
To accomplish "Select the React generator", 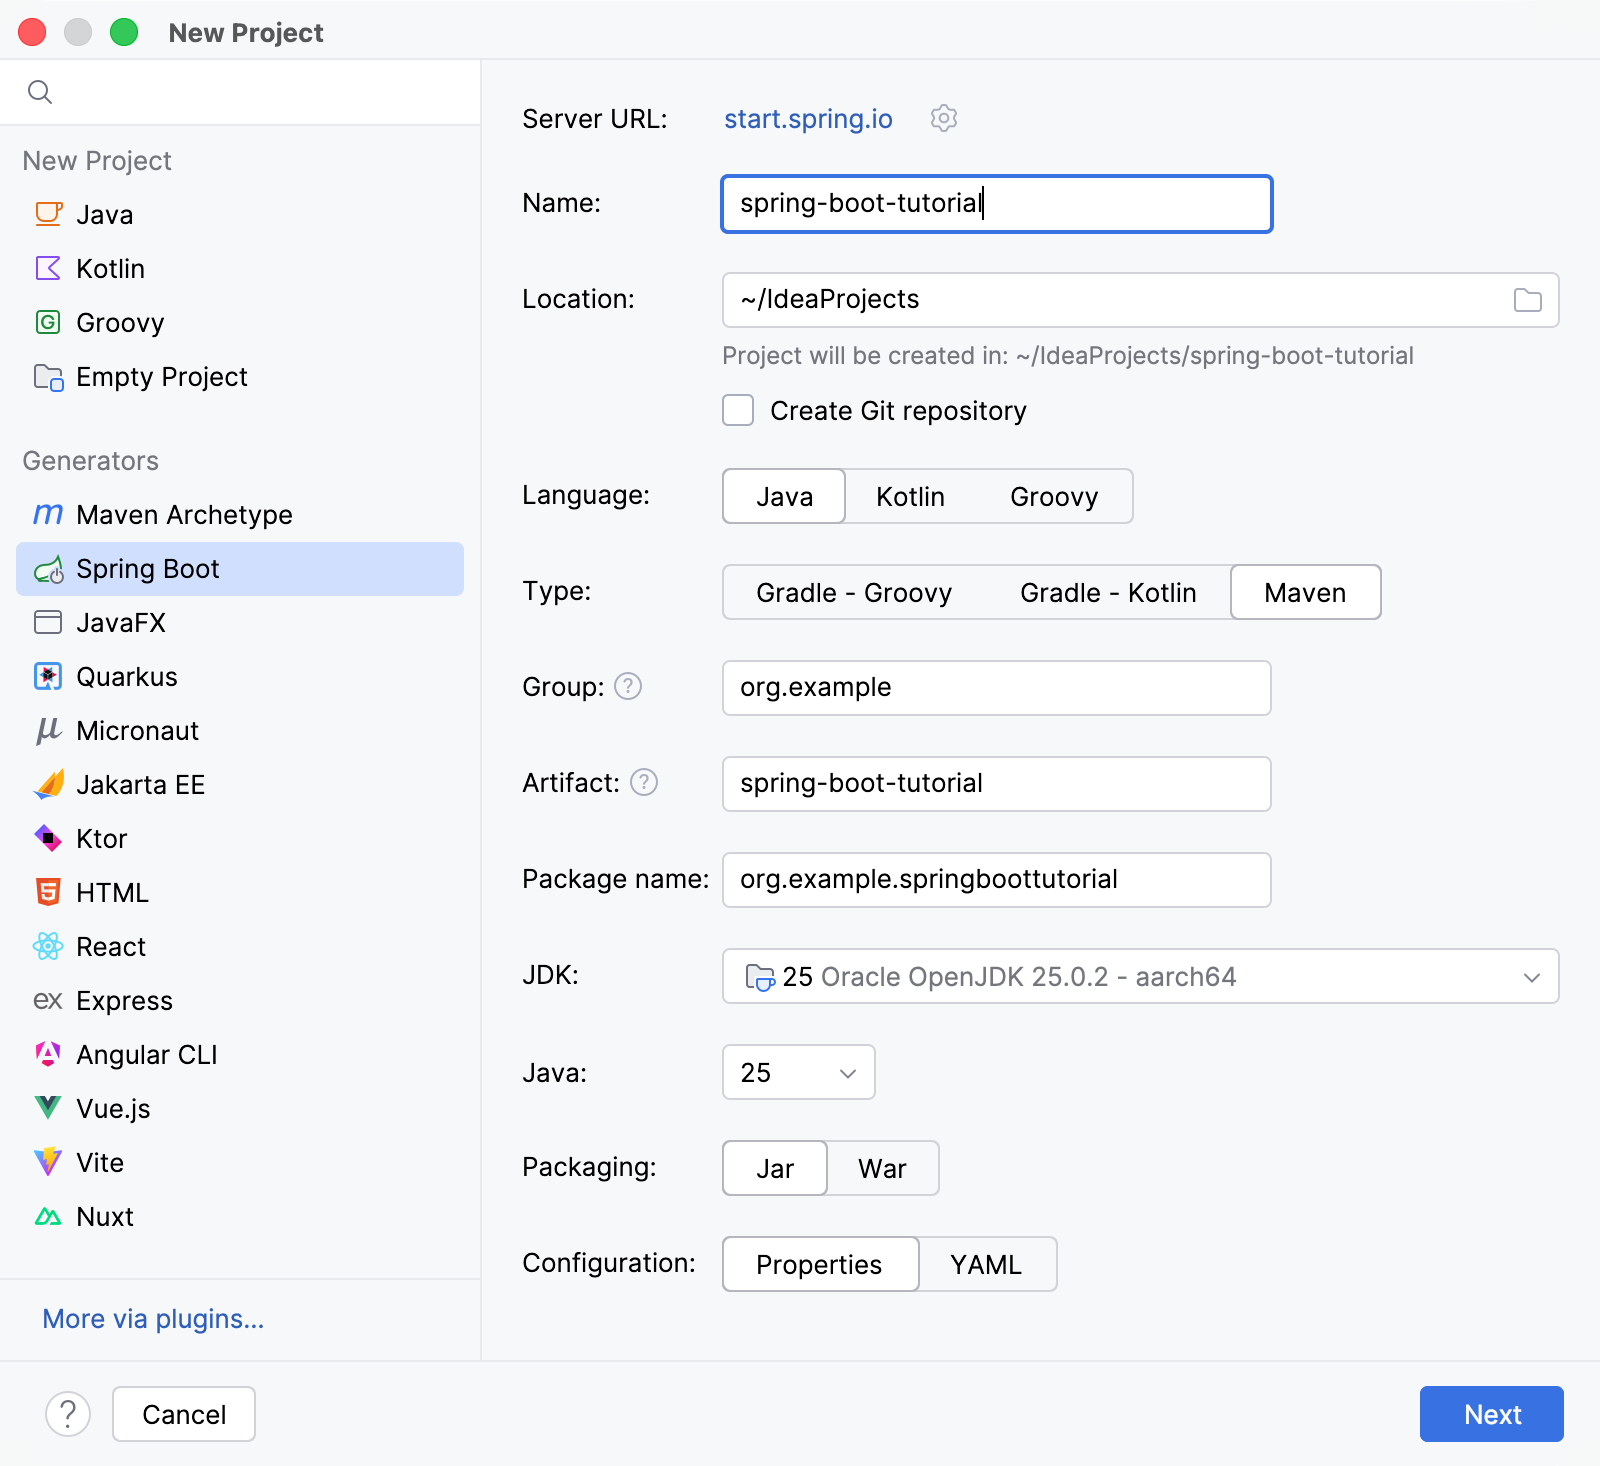I will [110, 947].
